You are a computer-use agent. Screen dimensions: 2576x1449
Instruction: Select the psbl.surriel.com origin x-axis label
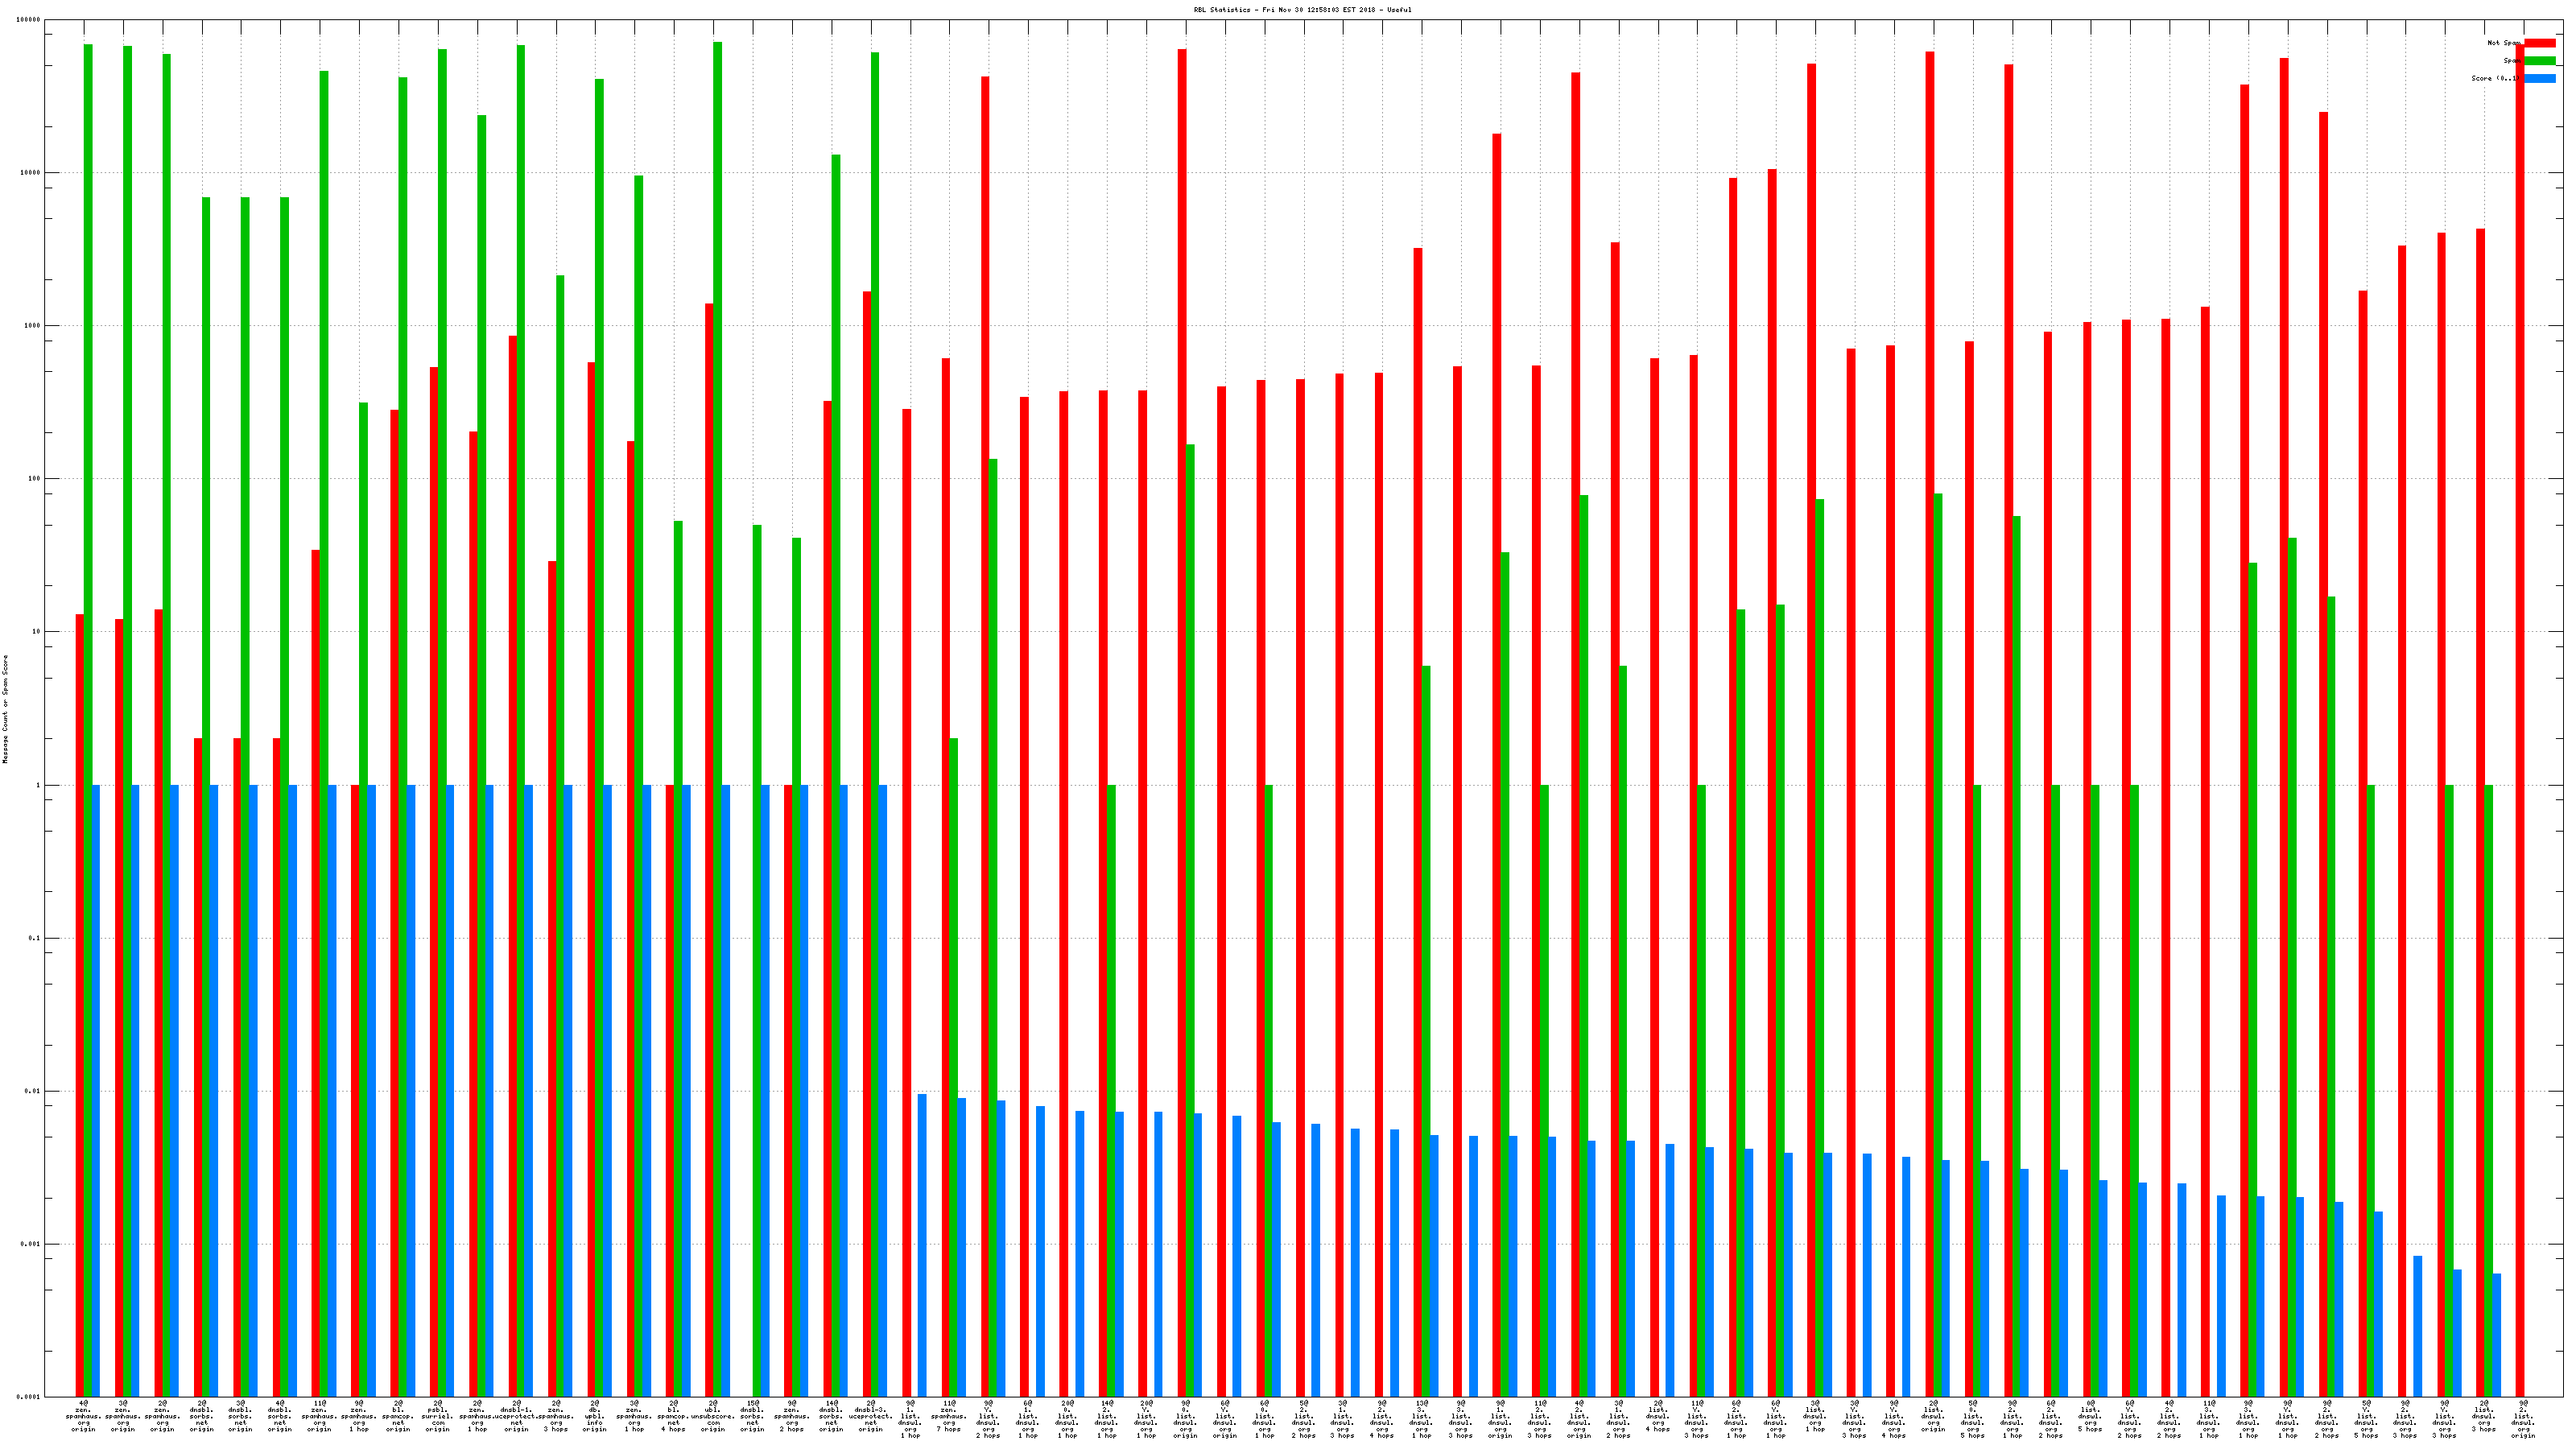[438, 1417]
